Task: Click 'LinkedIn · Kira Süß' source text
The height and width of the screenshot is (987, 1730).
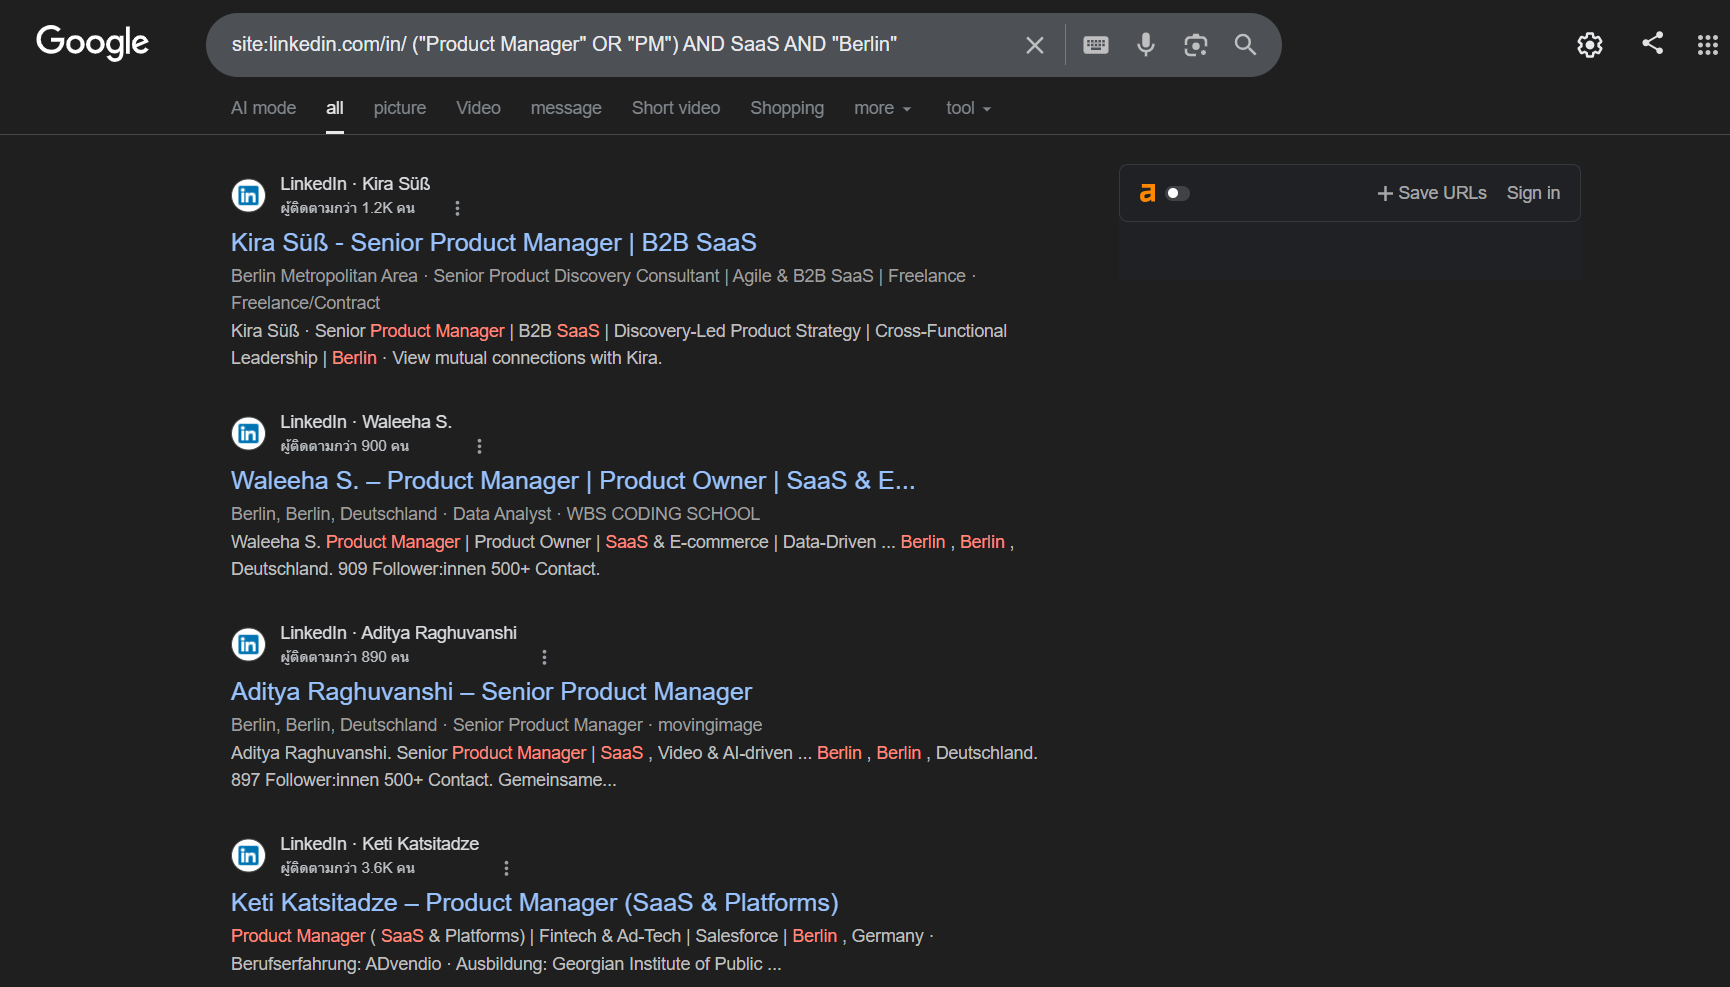Action: click(355, 184)
